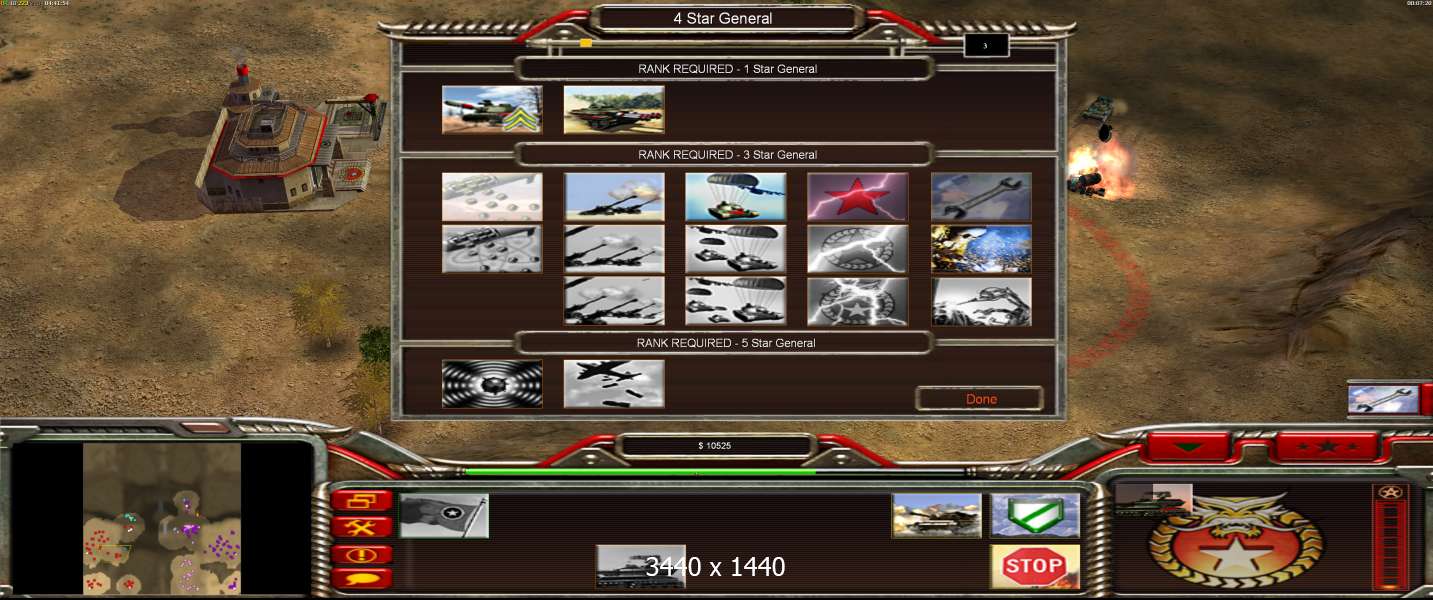Select Frenzy level 3 in bottom row
Screen dimensions: 1433x600
pyautogui.click(x=858, y=301)
